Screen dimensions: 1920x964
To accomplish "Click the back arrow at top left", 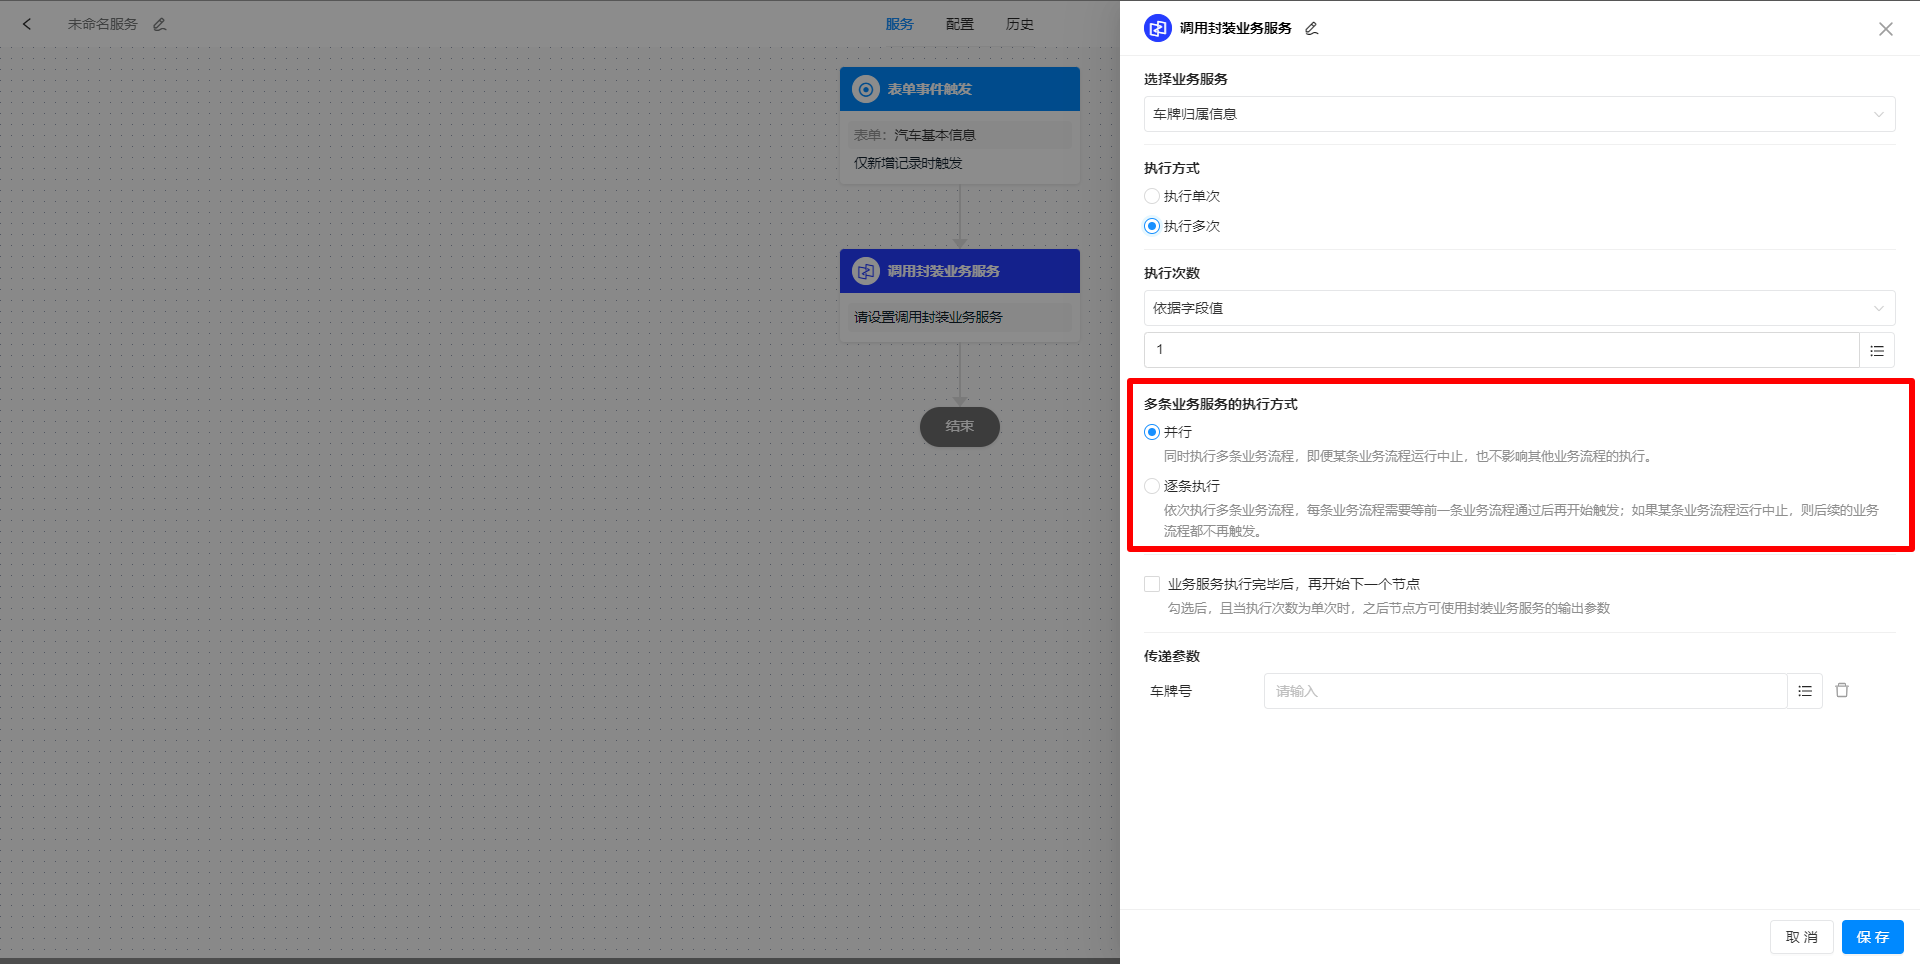I will click(27, 24).
